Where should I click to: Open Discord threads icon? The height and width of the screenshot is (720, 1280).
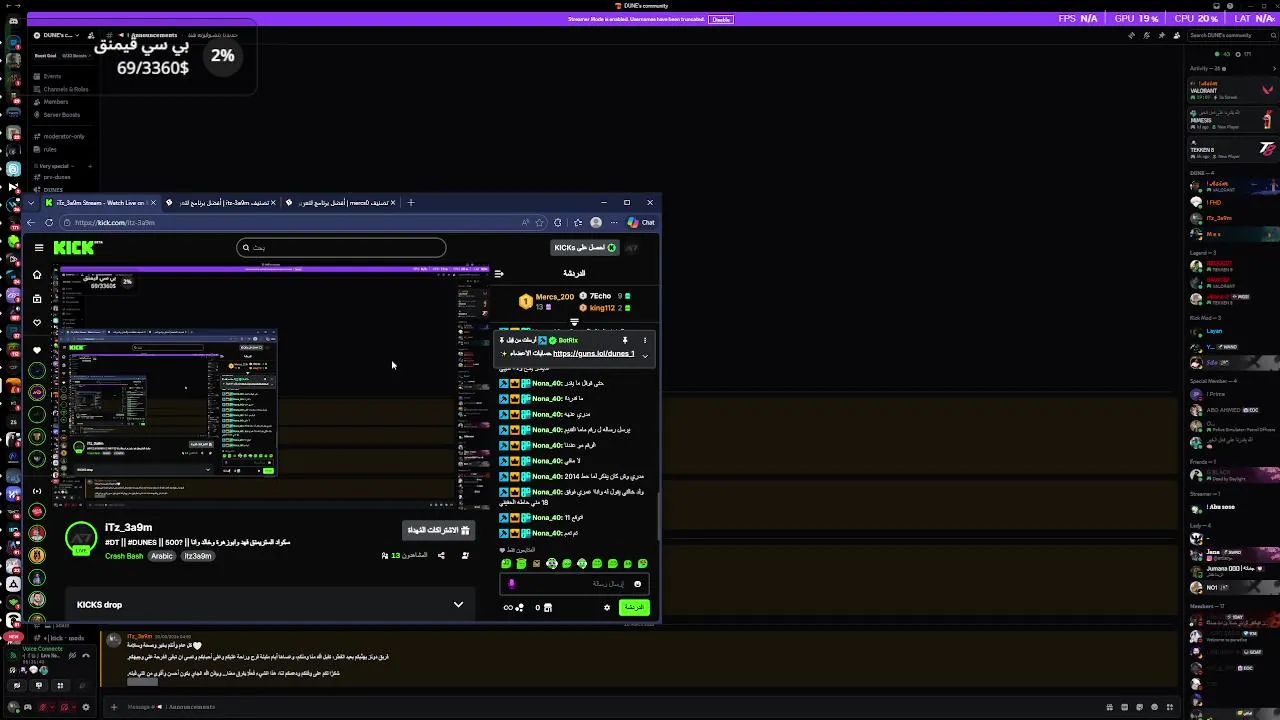1131,35
